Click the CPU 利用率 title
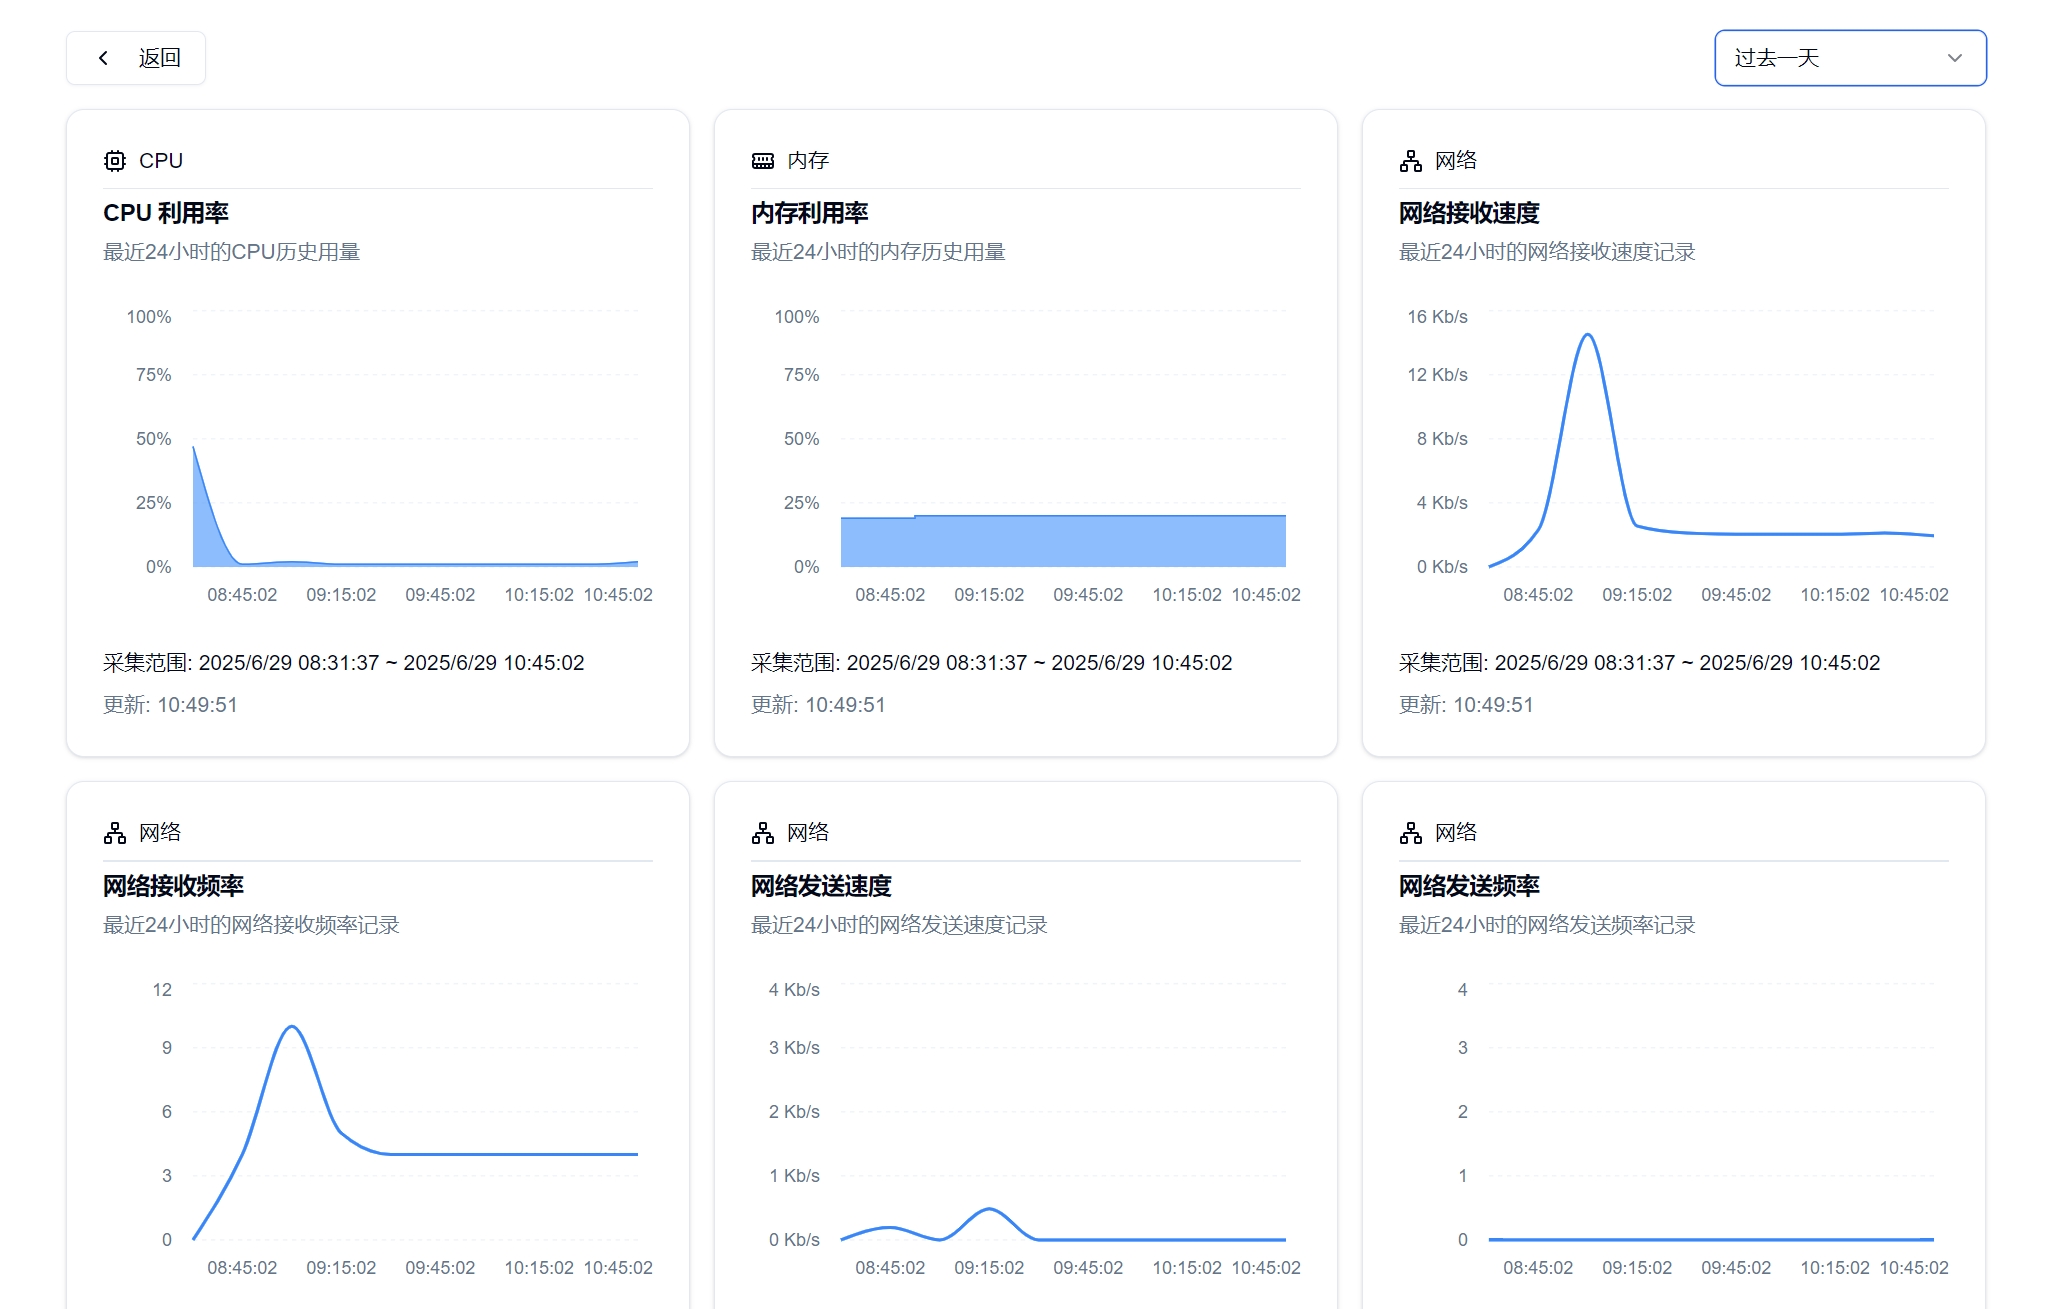 [166, 213]
